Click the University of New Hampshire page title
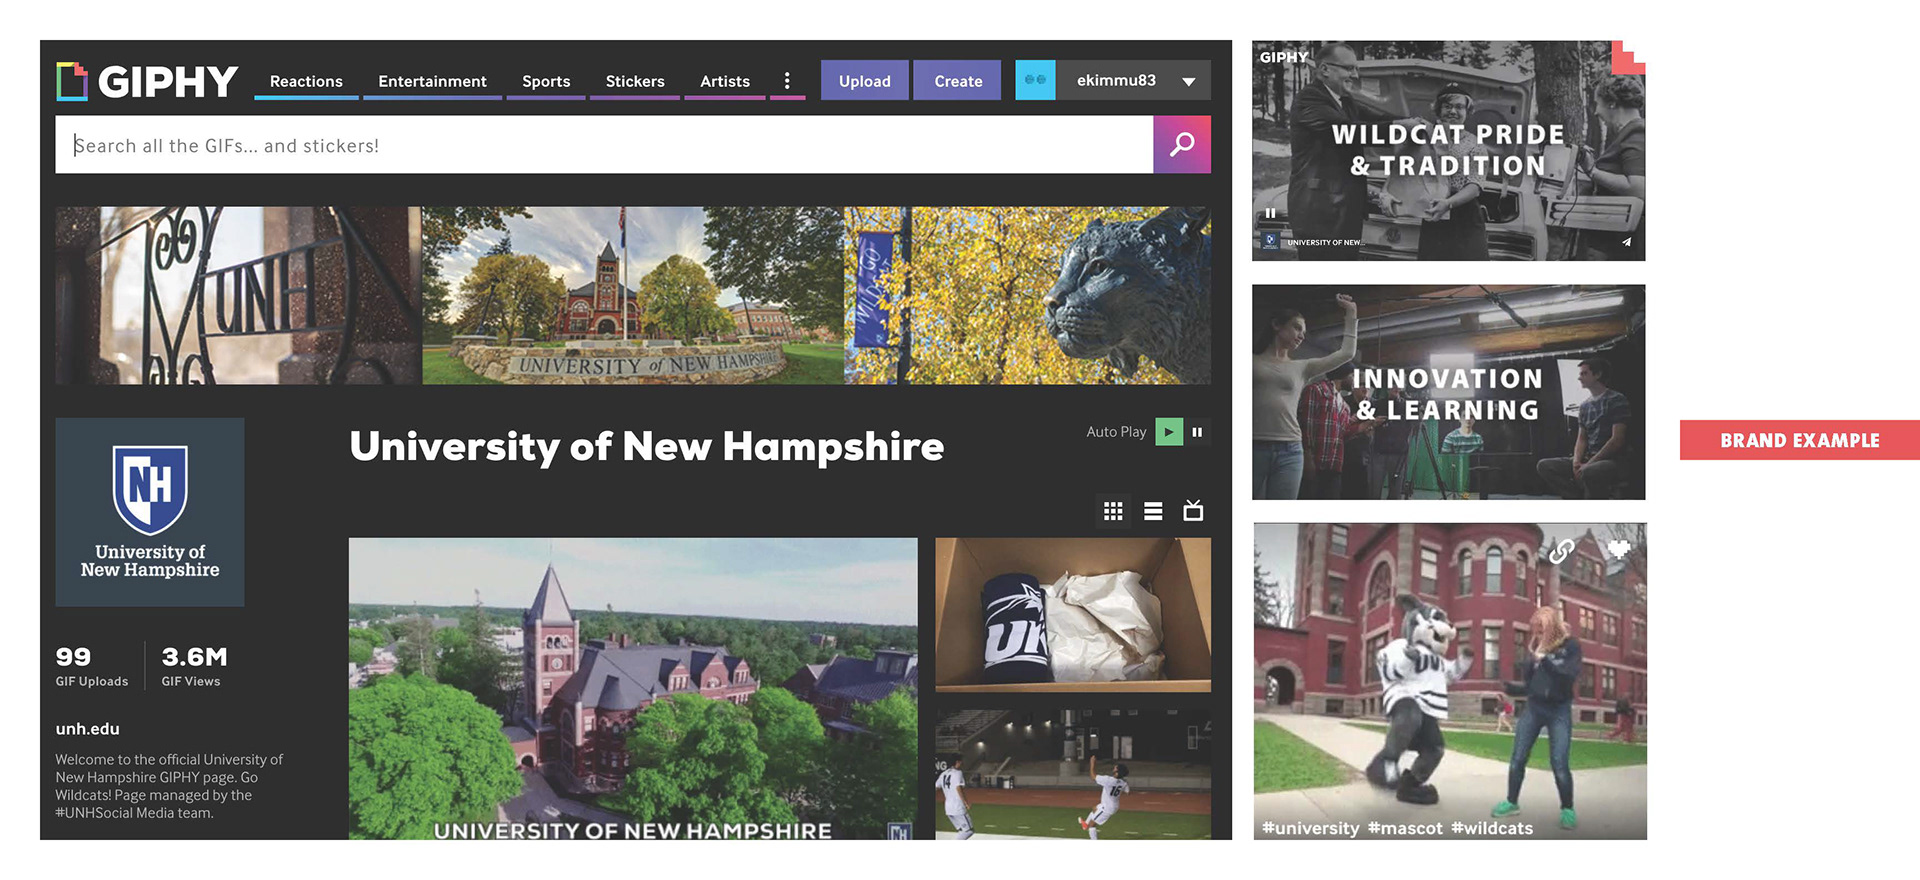The image size is (1920, 880). pyautogui.click(x=647, y=447)
